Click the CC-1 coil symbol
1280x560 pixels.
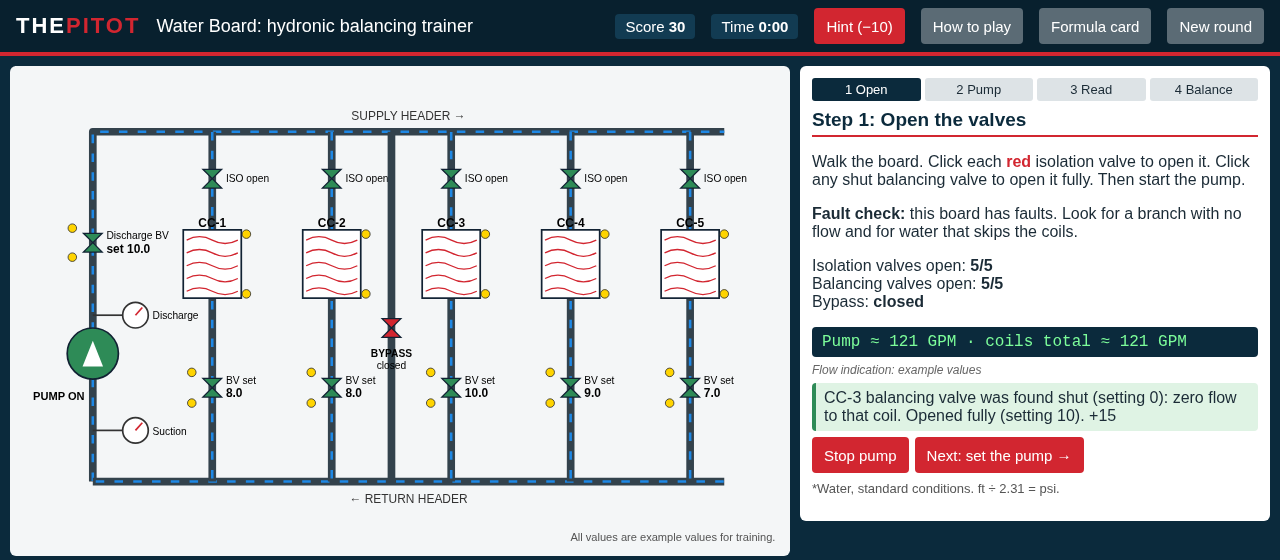click(212, 264)
